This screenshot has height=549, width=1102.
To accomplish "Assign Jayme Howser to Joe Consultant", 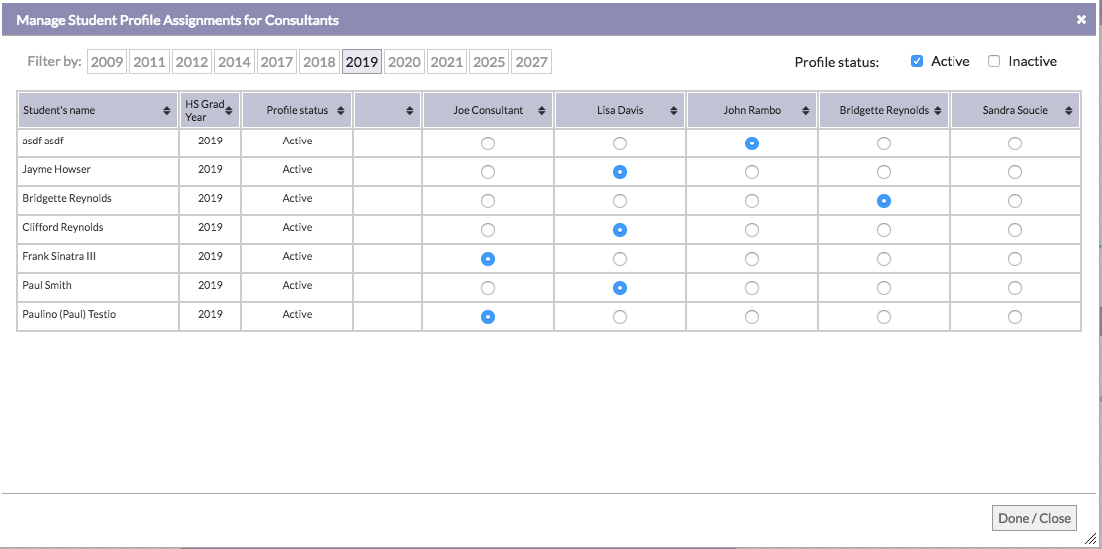I will pos(488,172).
